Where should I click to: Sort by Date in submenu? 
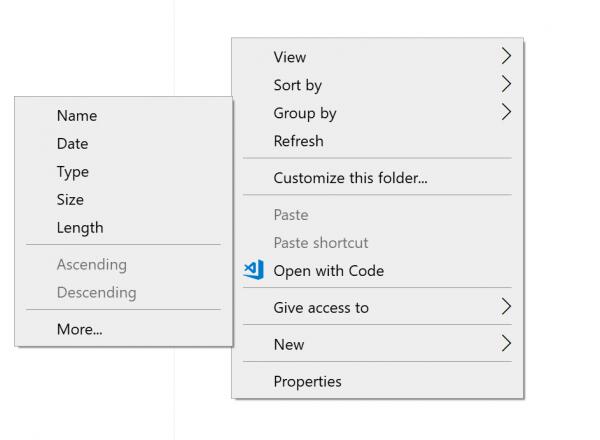point(72,143)
